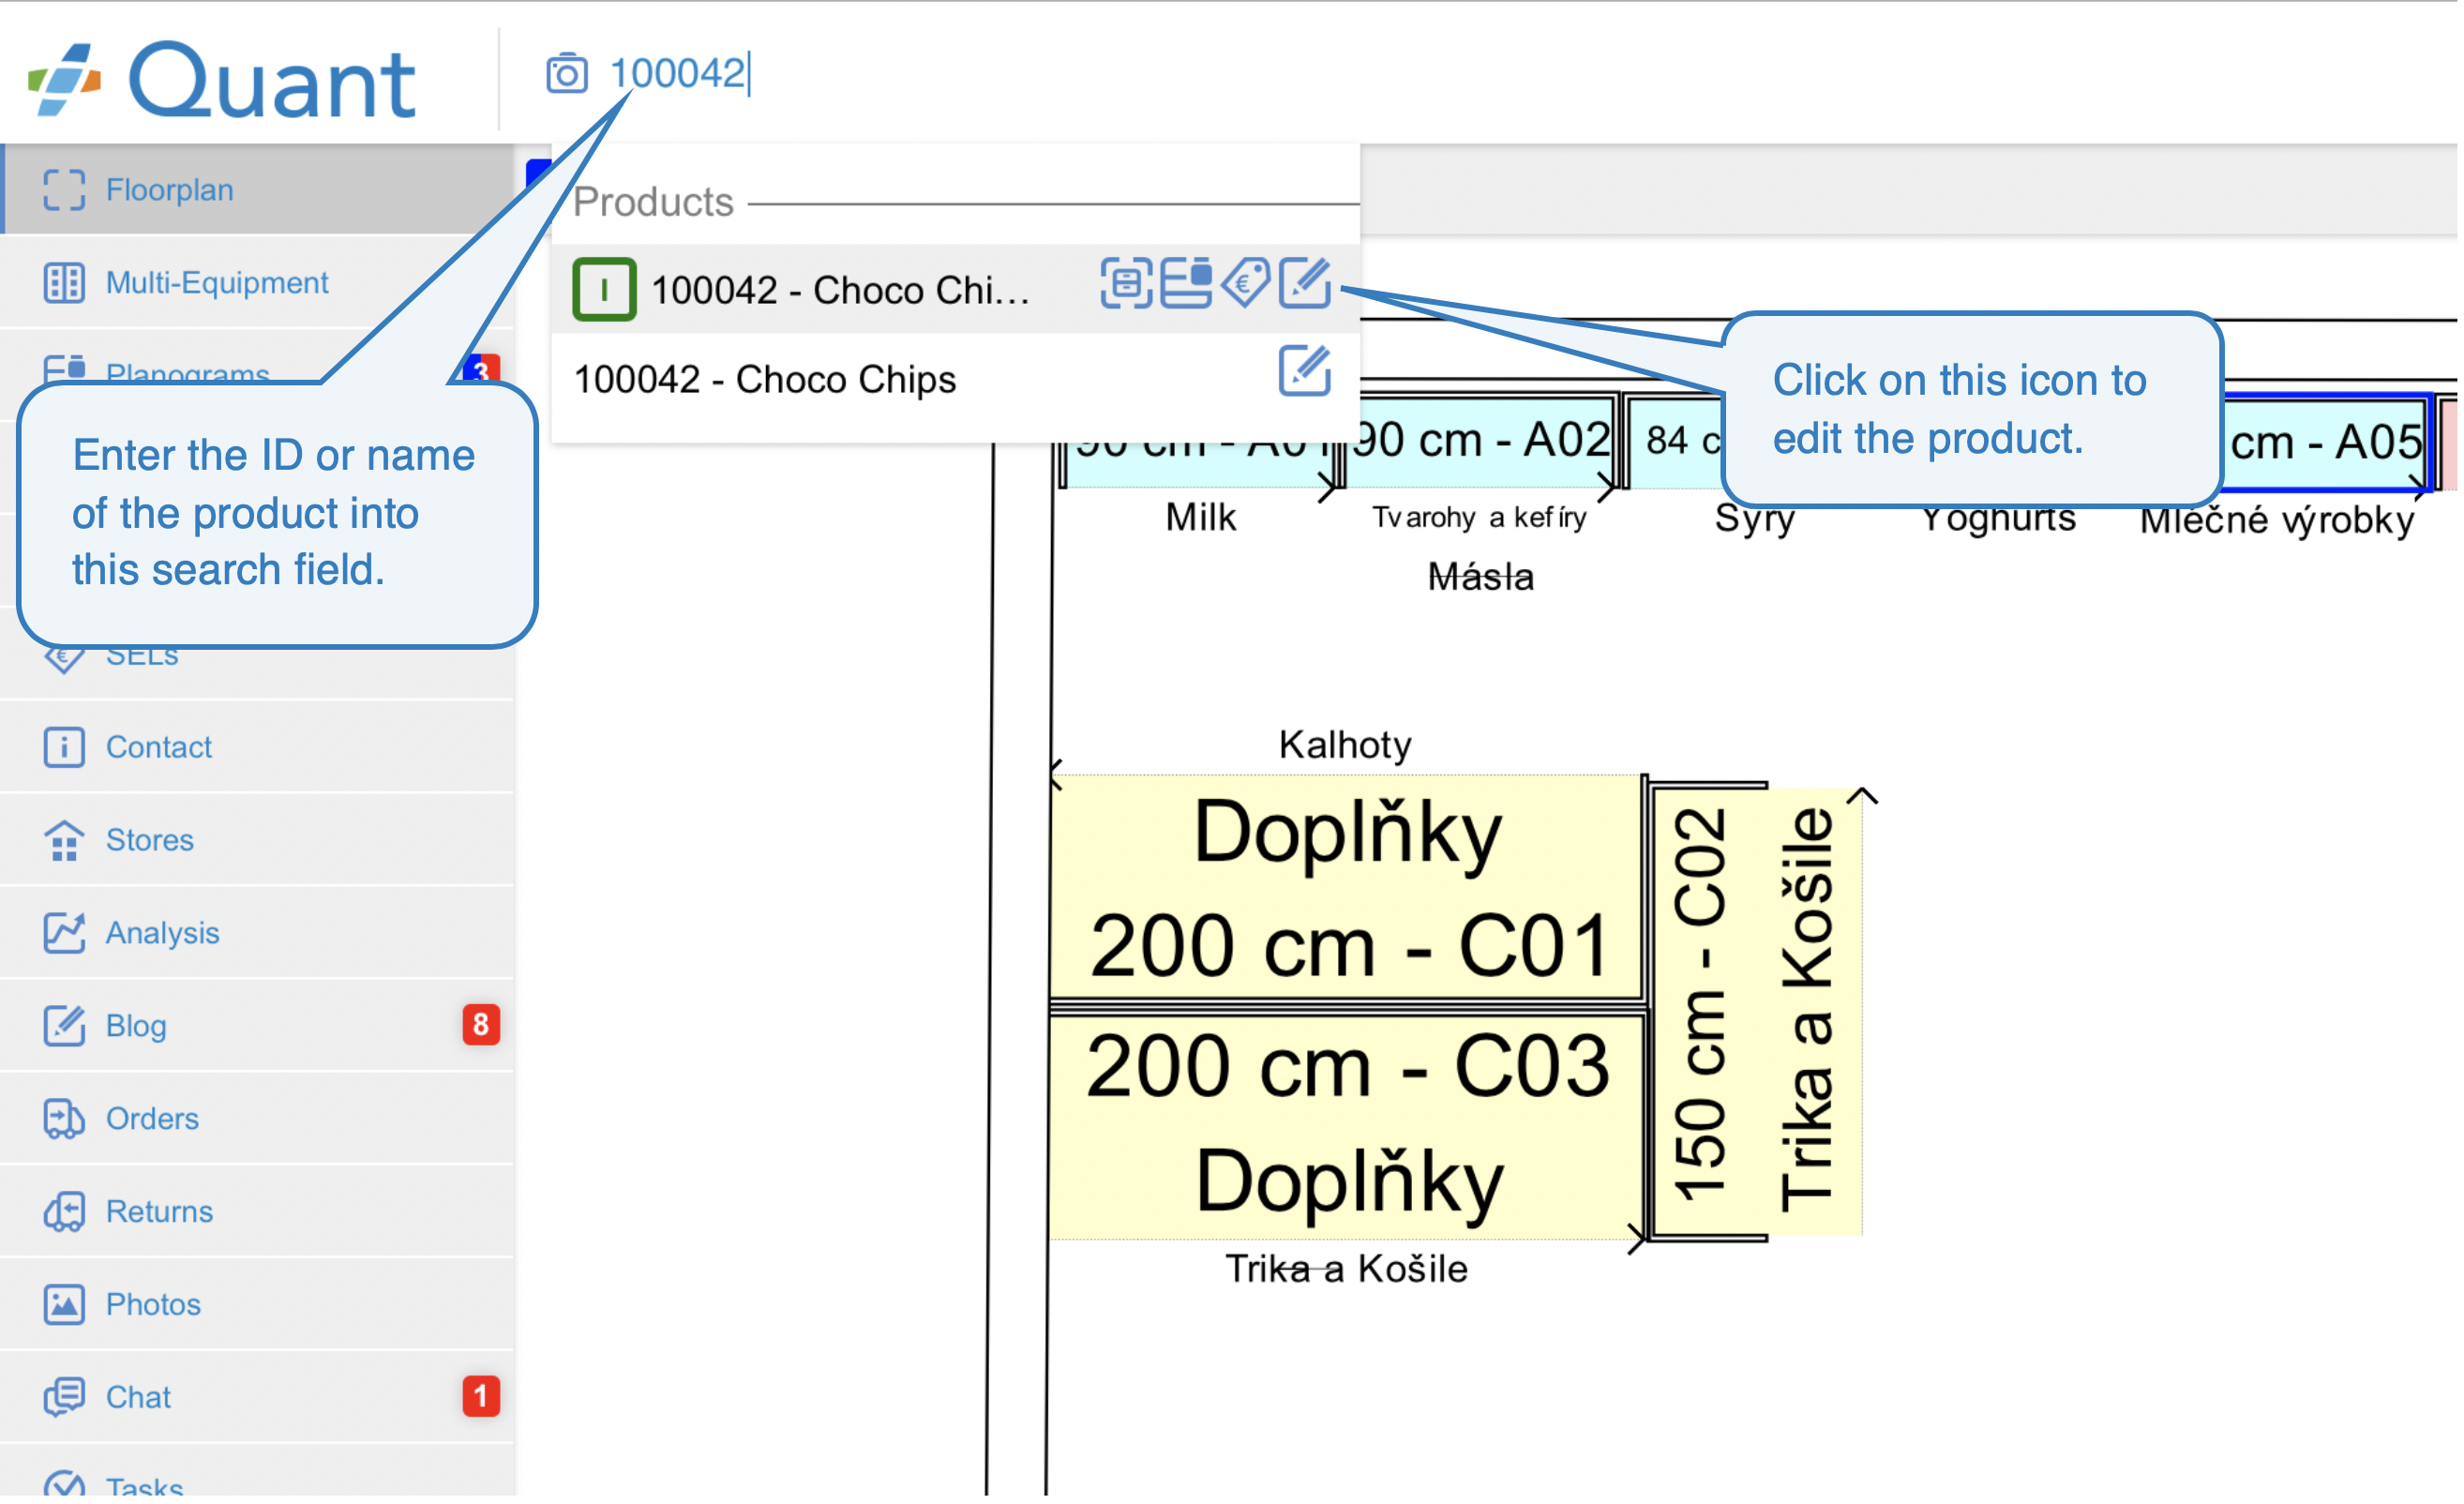The width and height of the screenshot is (2464, 1504).
Task: Select the 100042 - Choco Chips result
Action: point(956,380)
